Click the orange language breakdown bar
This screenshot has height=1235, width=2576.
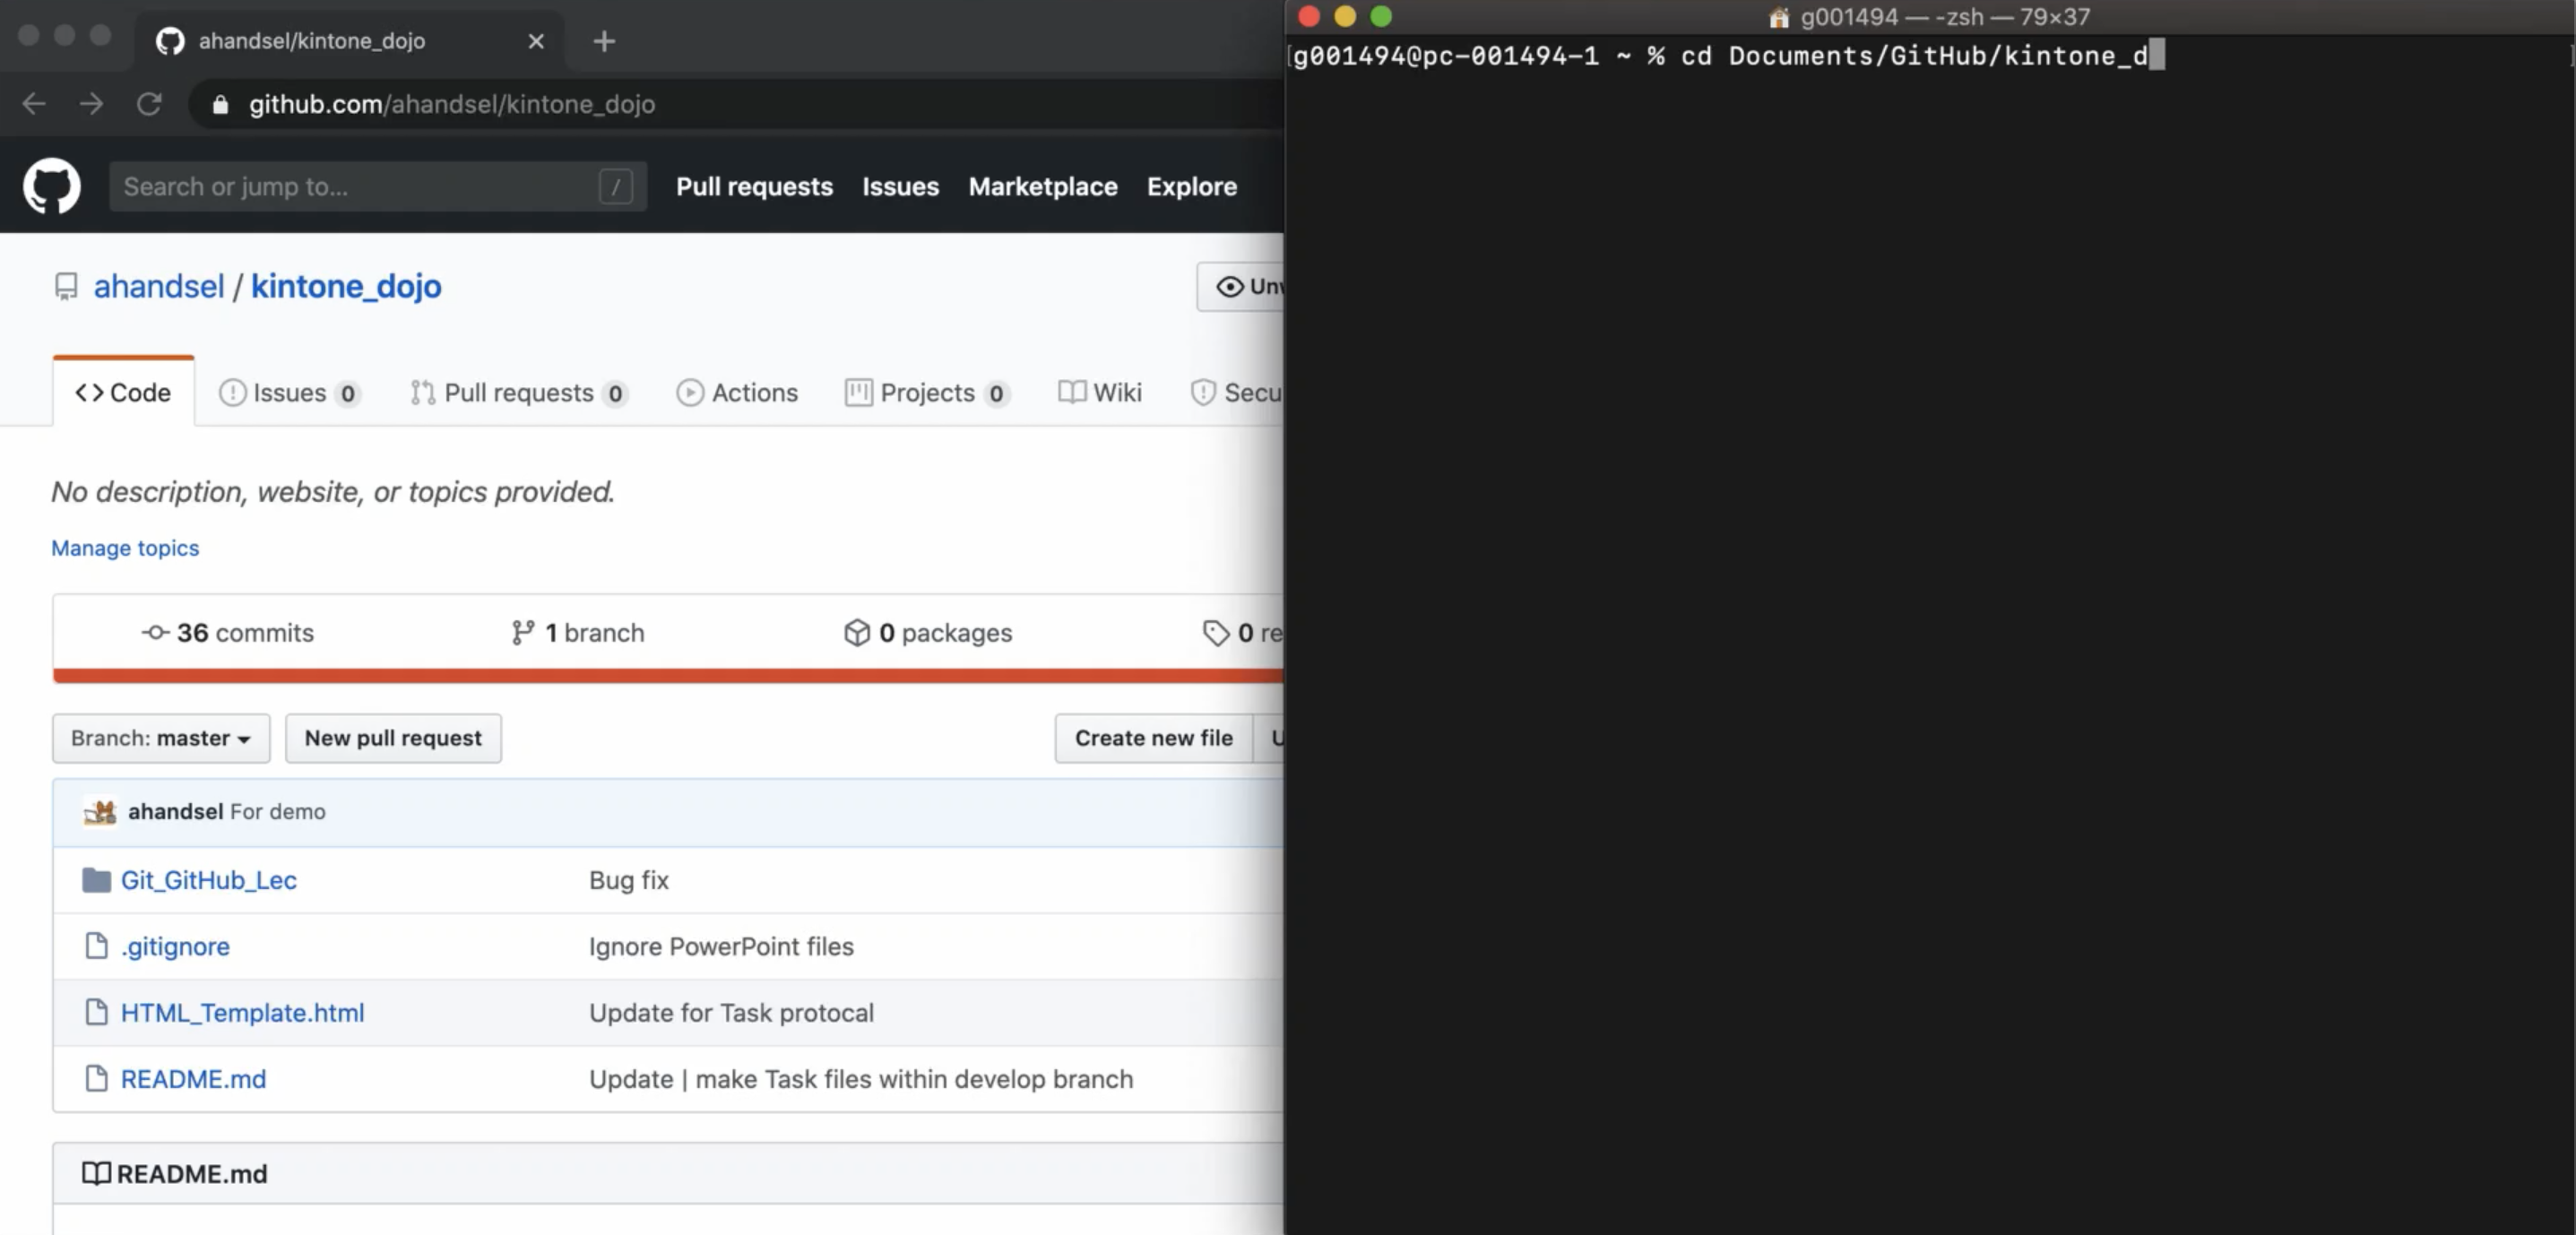pos(668,676)
